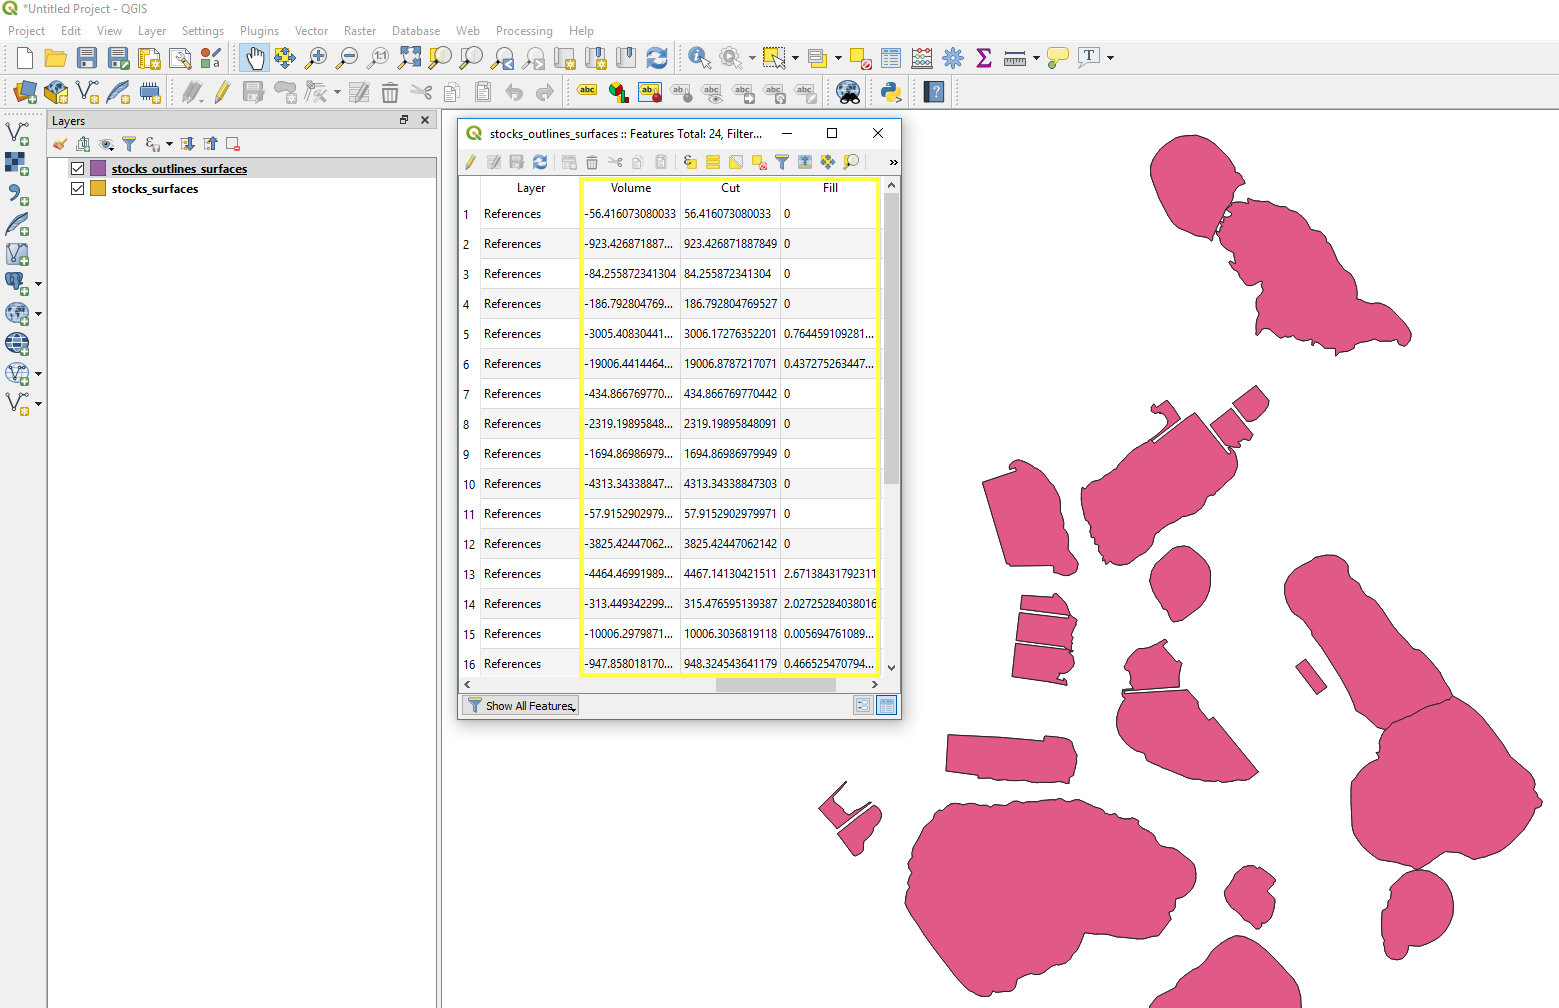Click the attribute table vertical scrollbar
This screenshot has width=1559, height=1008.
[x=891, y=340]
